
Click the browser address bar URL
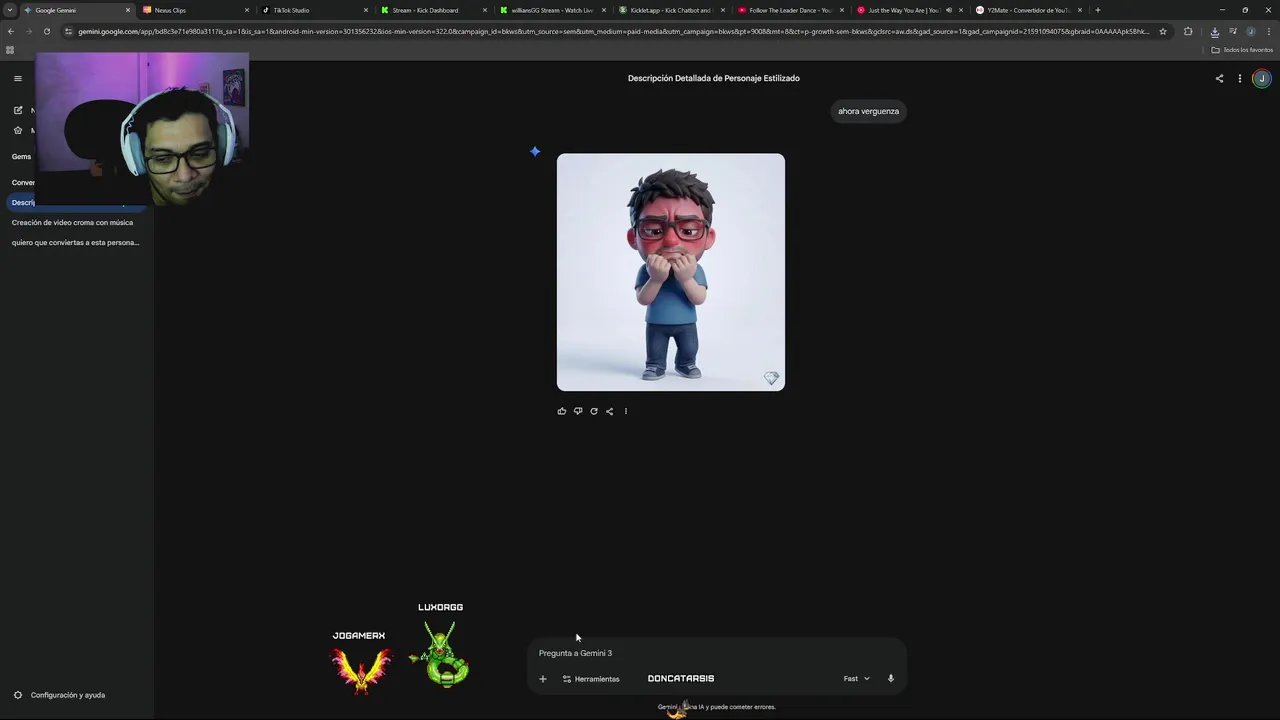[x=612, y=31]
